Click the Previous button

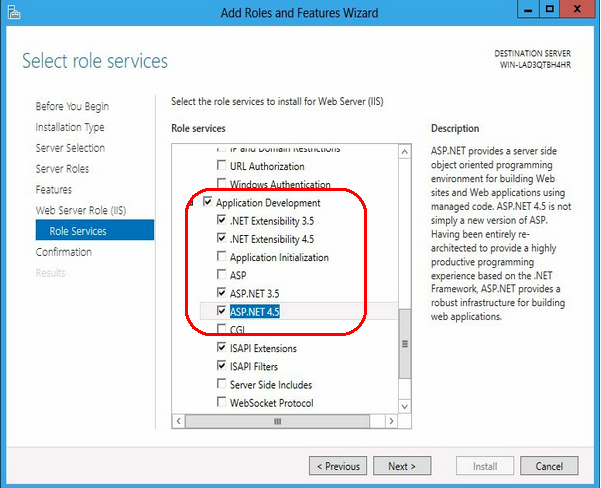point(338,466)
